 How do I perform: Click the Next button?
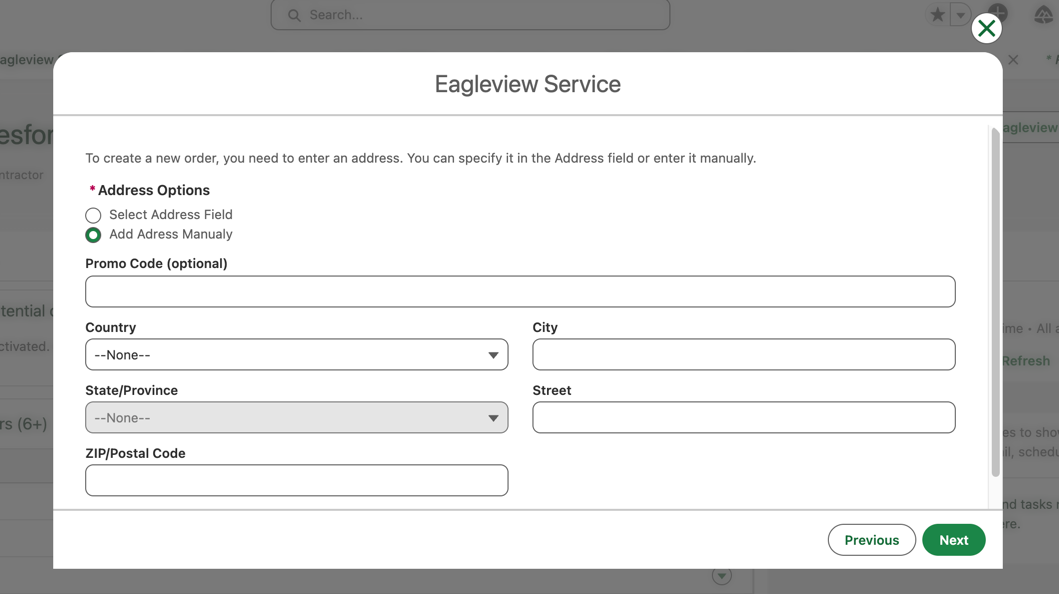pyautogui.click(x=953, y=540)
